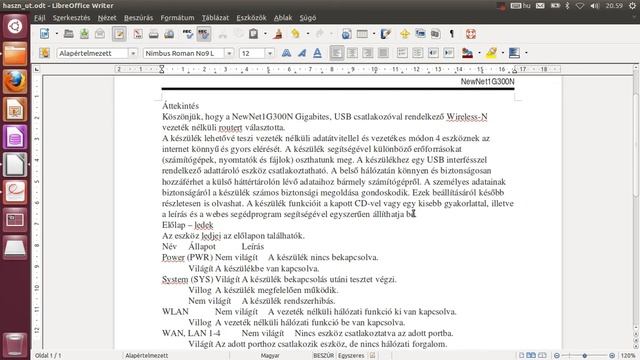The width and height of the screenshot is (640, 360).
Task: Open the Ablak menu
Action: coord(283,18)
